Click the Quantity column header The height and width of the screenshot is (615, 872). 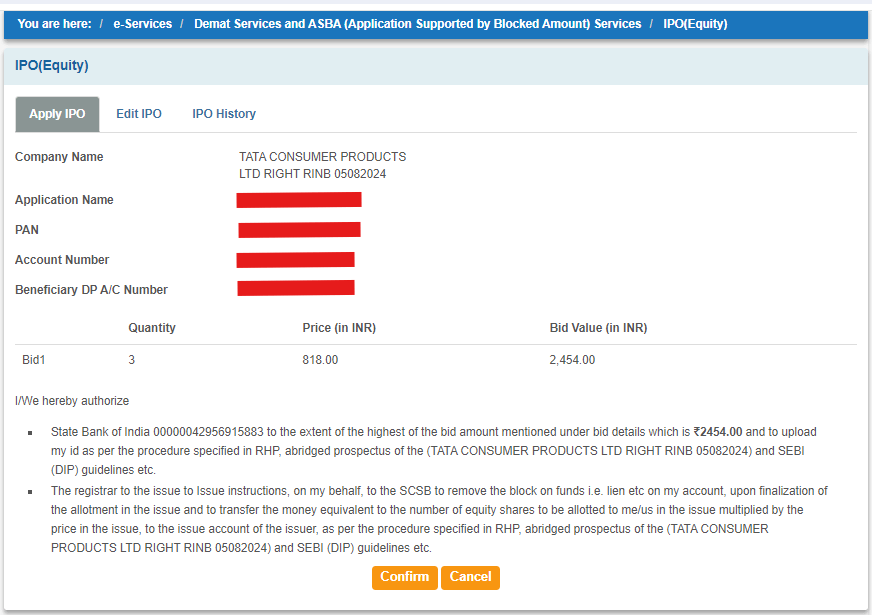click(151, 327)
